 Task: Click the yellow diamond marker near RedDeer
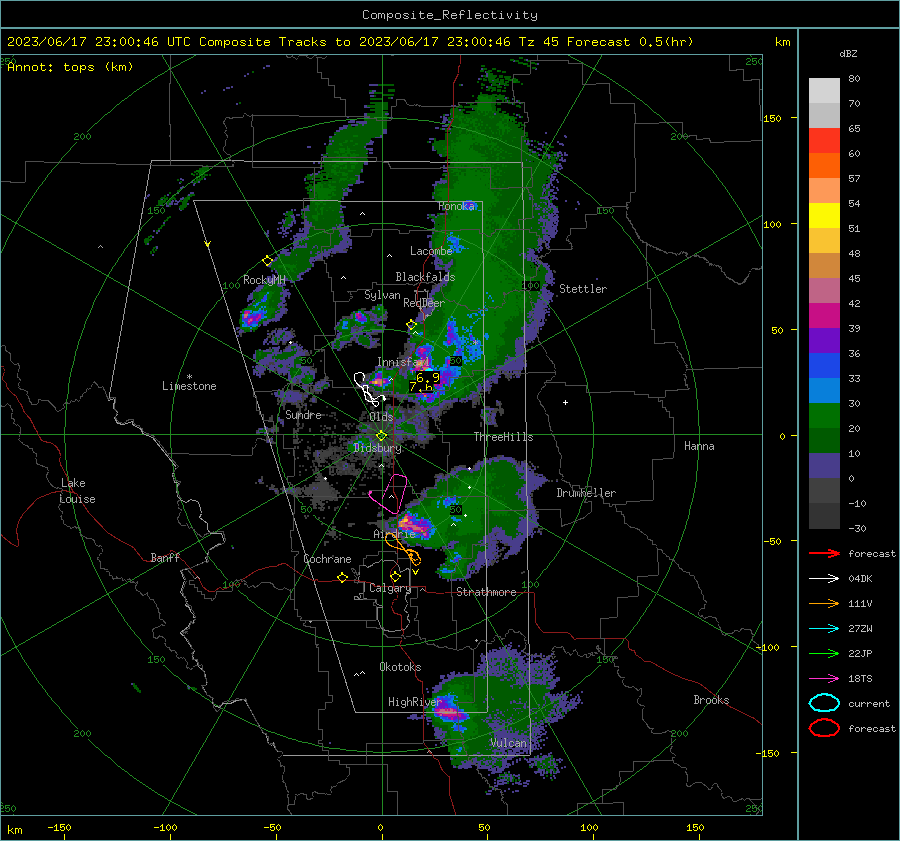411,325
